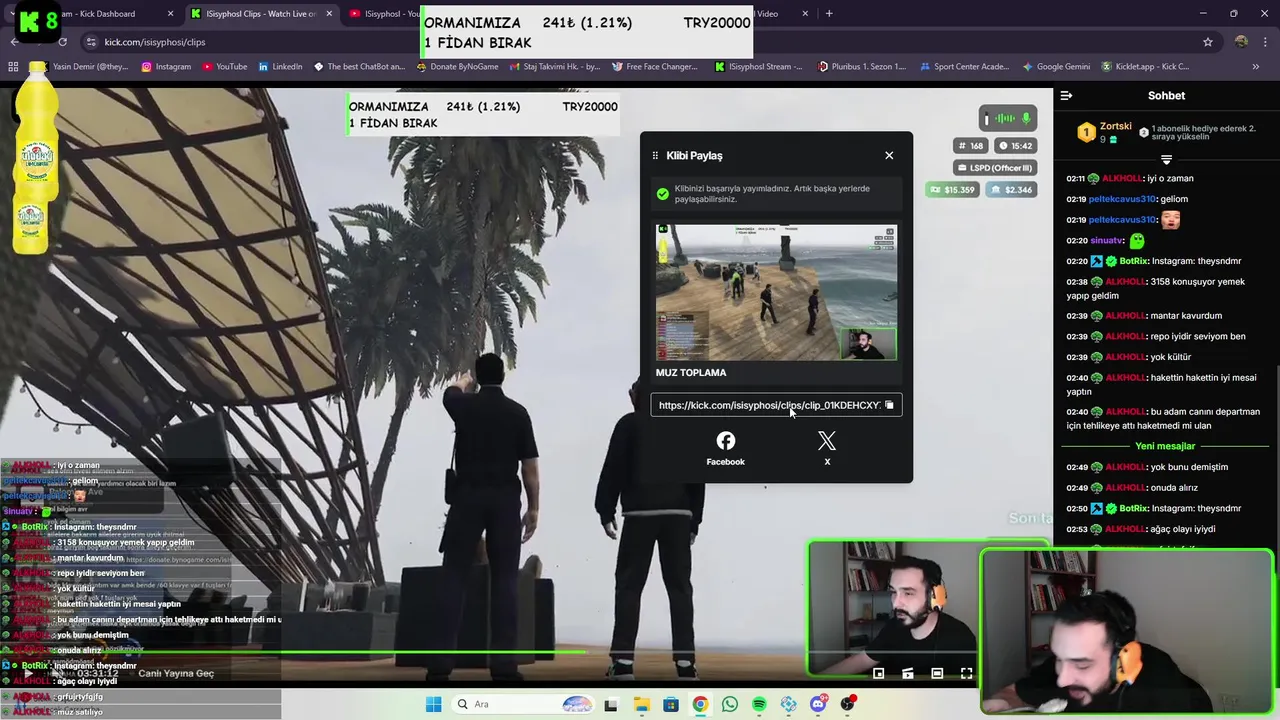Open the Google Gemini bookmark
Screen dimensions: 1280x720
(1056, 67)
